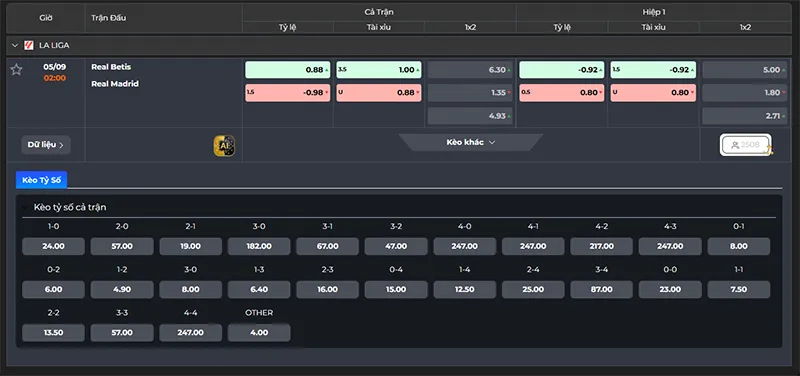Select first-half 1x2 odds 2.71

tap(745, 116)
